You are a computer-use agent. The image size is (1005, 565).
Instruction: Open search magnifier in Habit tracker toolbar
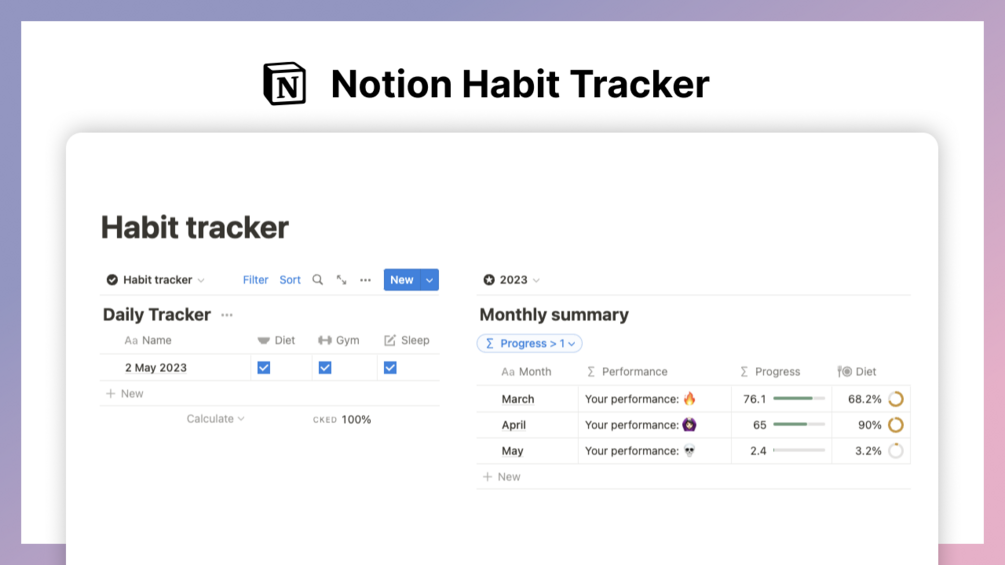[x=317, y=280]
